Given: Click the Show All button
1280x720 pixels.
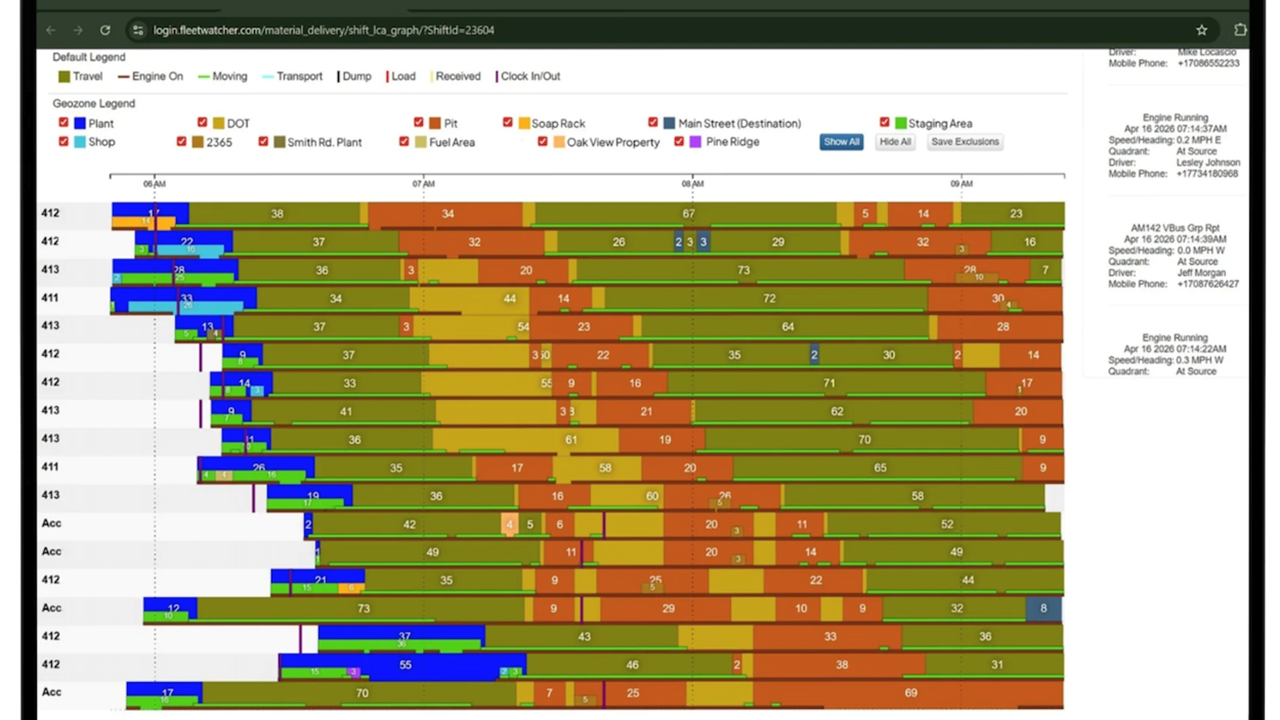Looking at the screenshot, I should coord(841,142).
